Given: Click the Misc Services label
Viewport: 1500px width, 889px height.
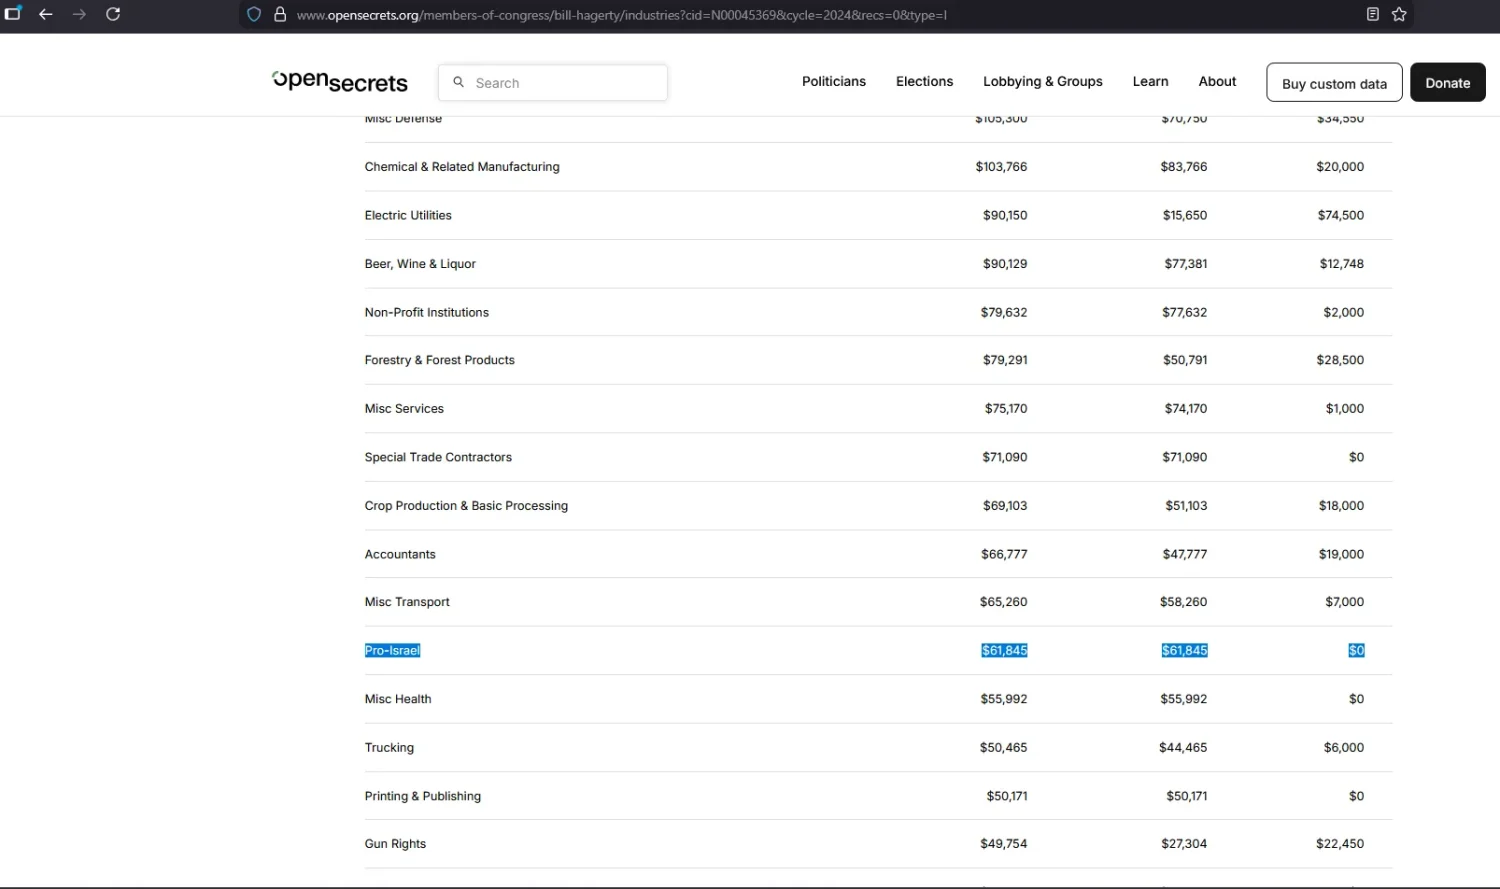Looking at the screenshot, I should (404, 409).
